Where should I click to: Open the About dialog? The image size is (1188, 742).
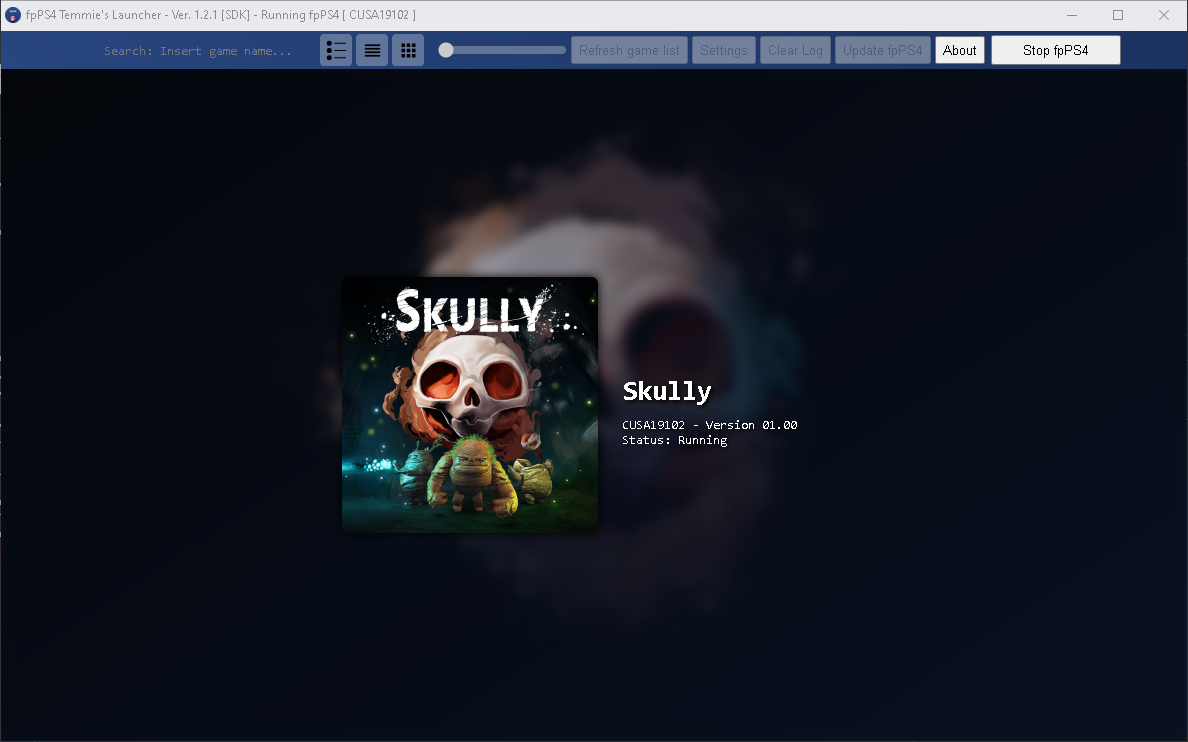959,49
